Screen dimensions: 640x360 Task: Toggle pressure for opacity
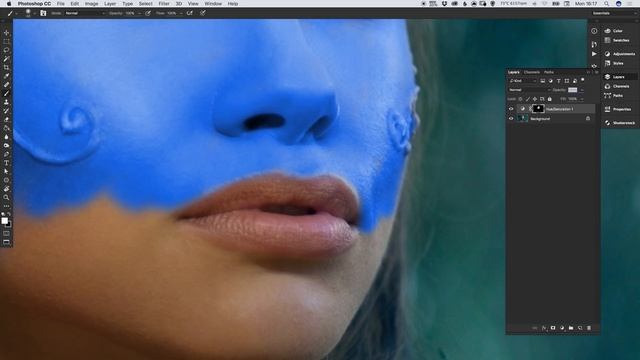(x=148, y=13)
